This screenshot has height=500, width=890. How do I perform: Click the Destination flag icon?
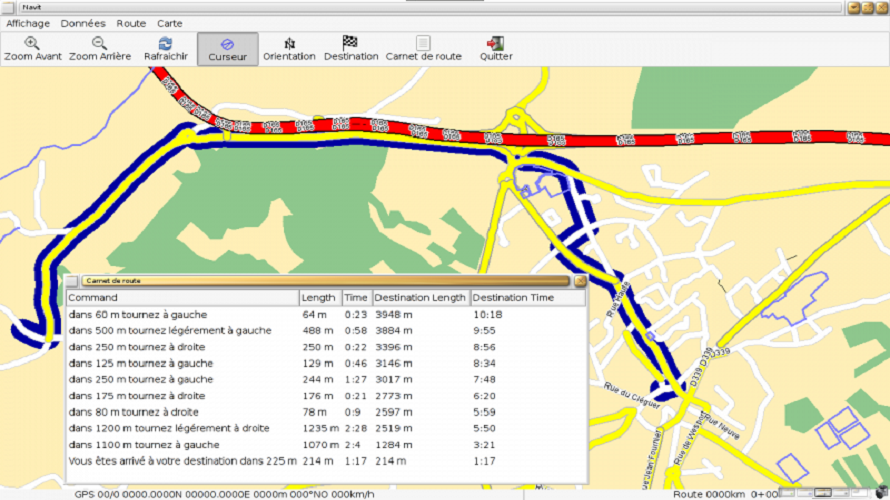(x=350, y=43)
